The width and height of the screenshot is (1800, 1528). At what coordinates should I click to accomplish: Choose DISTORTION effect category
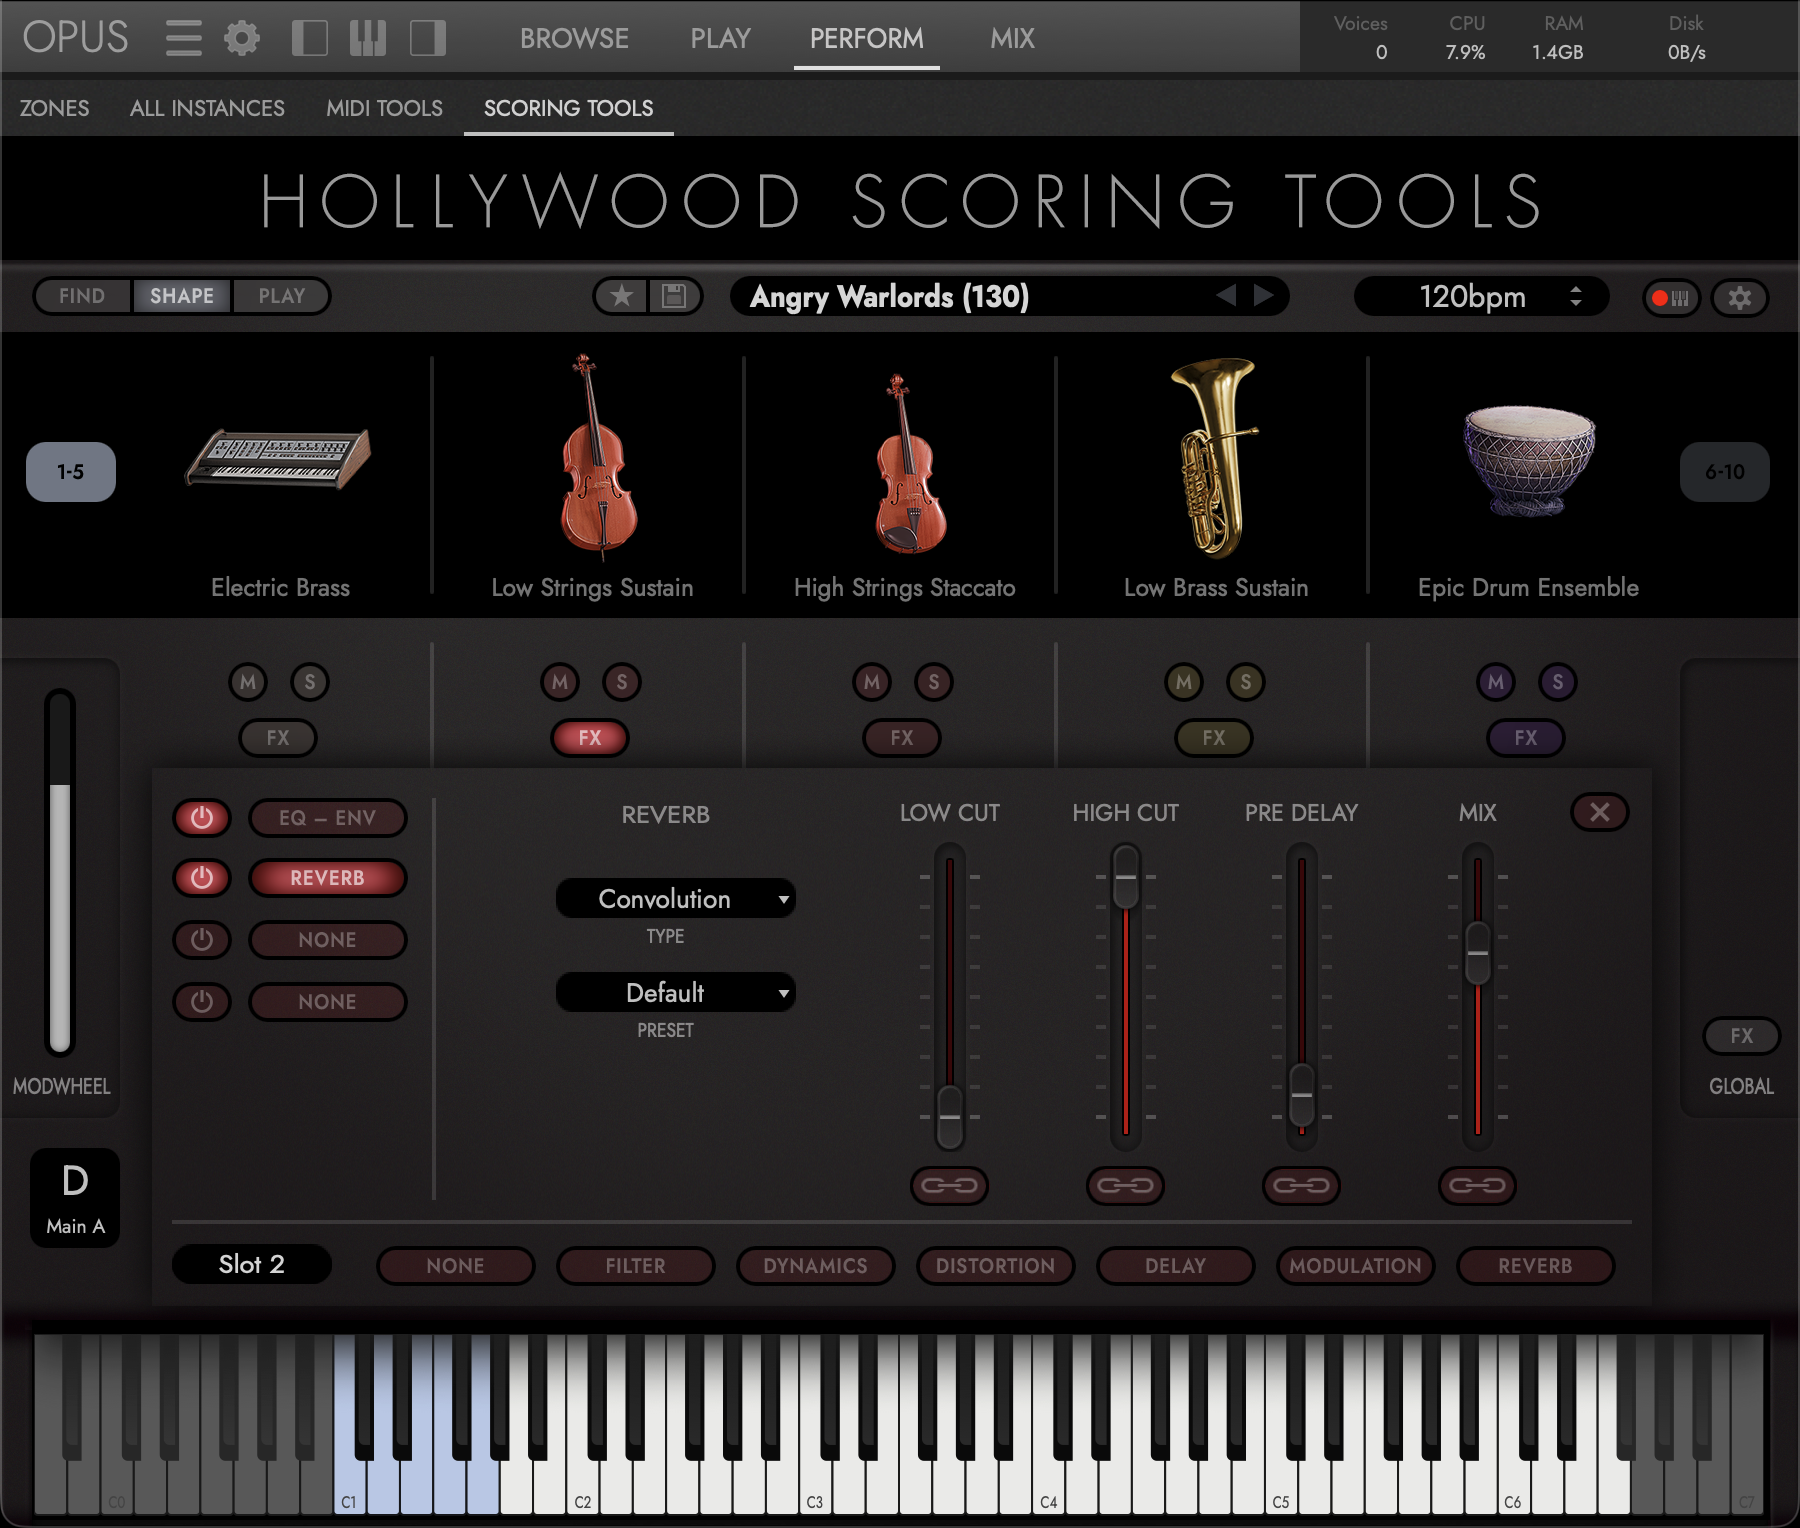point(996,1266)
